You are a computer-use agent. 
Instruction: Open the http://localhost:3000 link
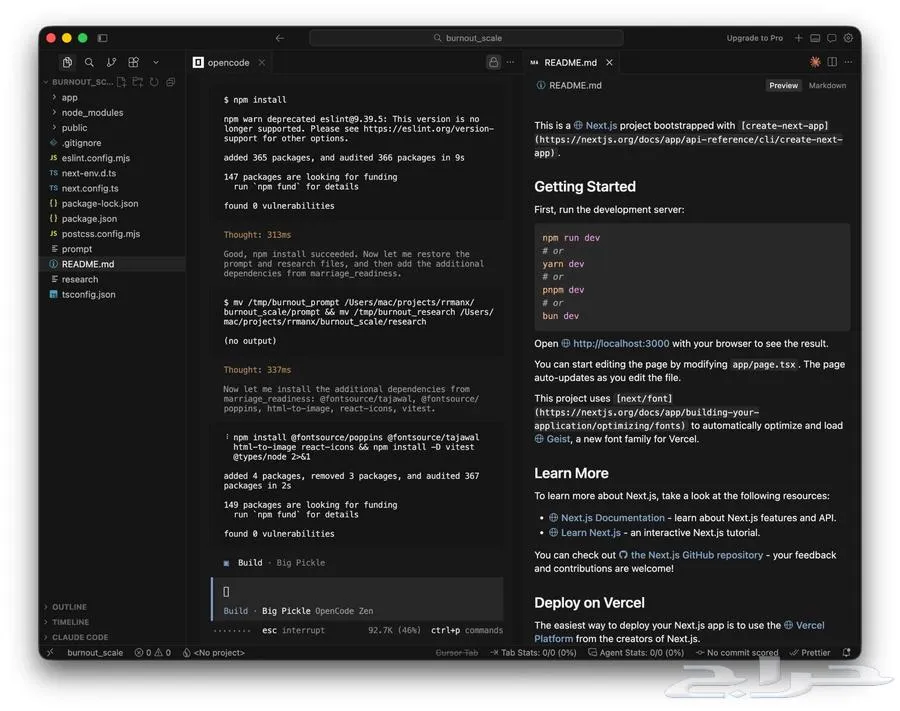point(621,343)
